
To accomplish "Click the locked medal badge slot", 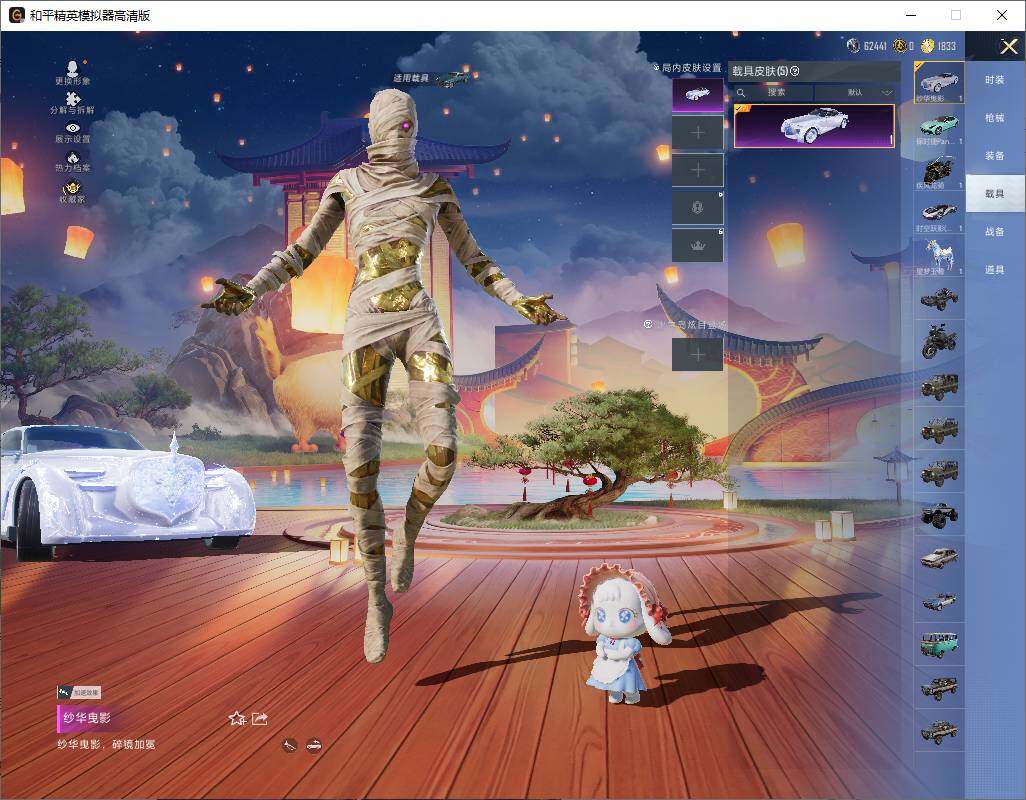I will pyautogui.click(x=698, y=207).
